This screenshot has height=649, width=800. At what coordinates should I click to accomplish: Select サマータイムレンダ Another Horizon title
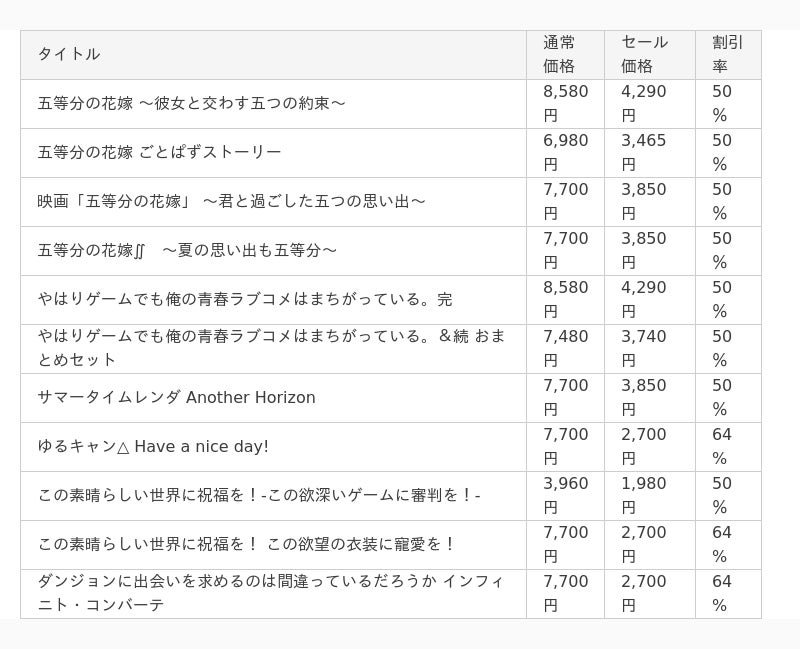click(176, 397)
